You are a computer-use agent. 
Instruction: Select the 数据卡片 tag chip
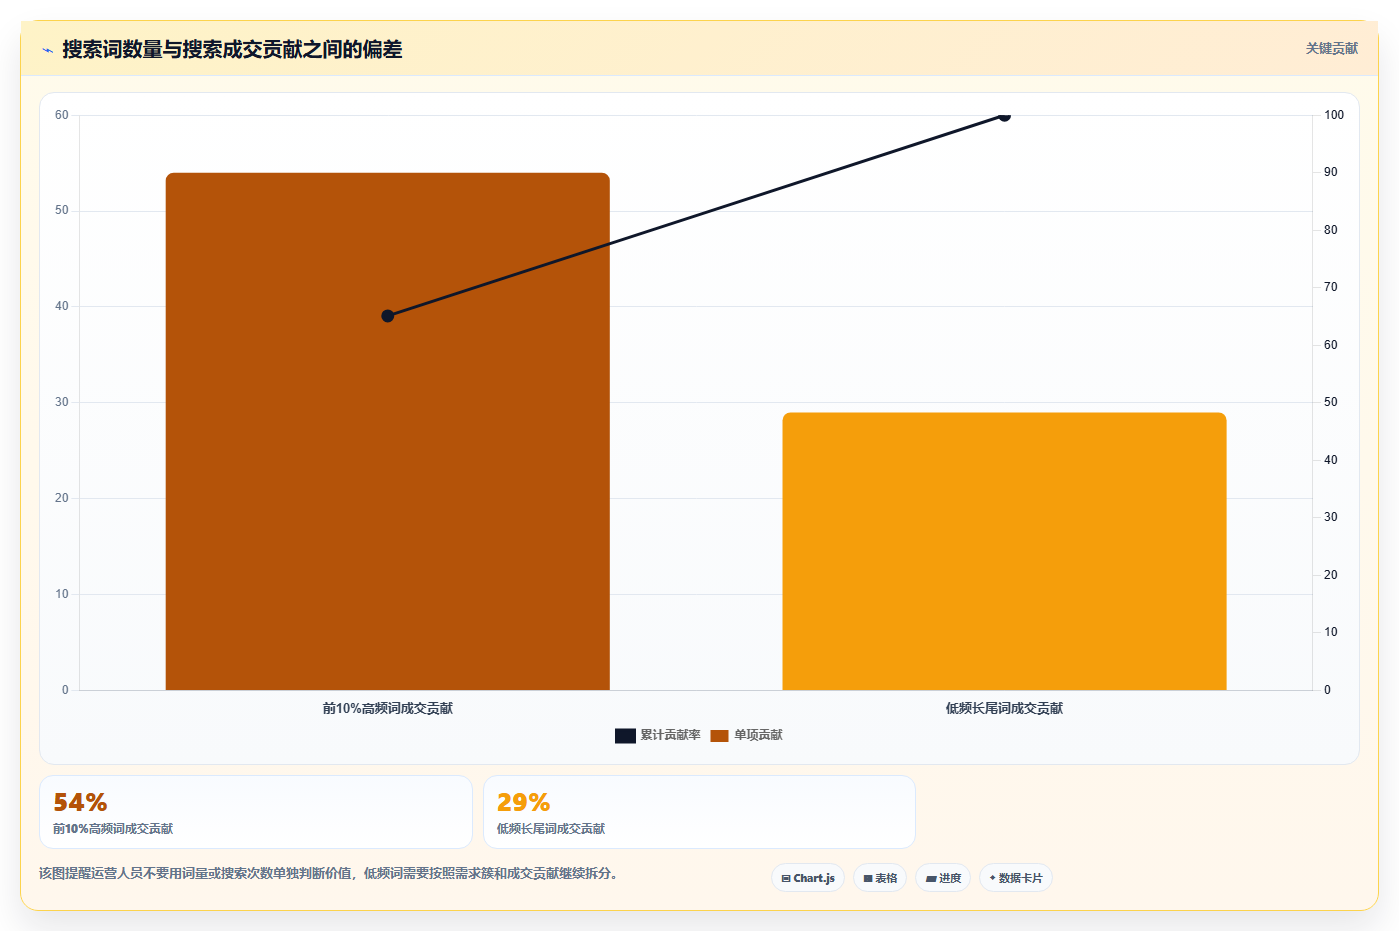point(1016,878)
